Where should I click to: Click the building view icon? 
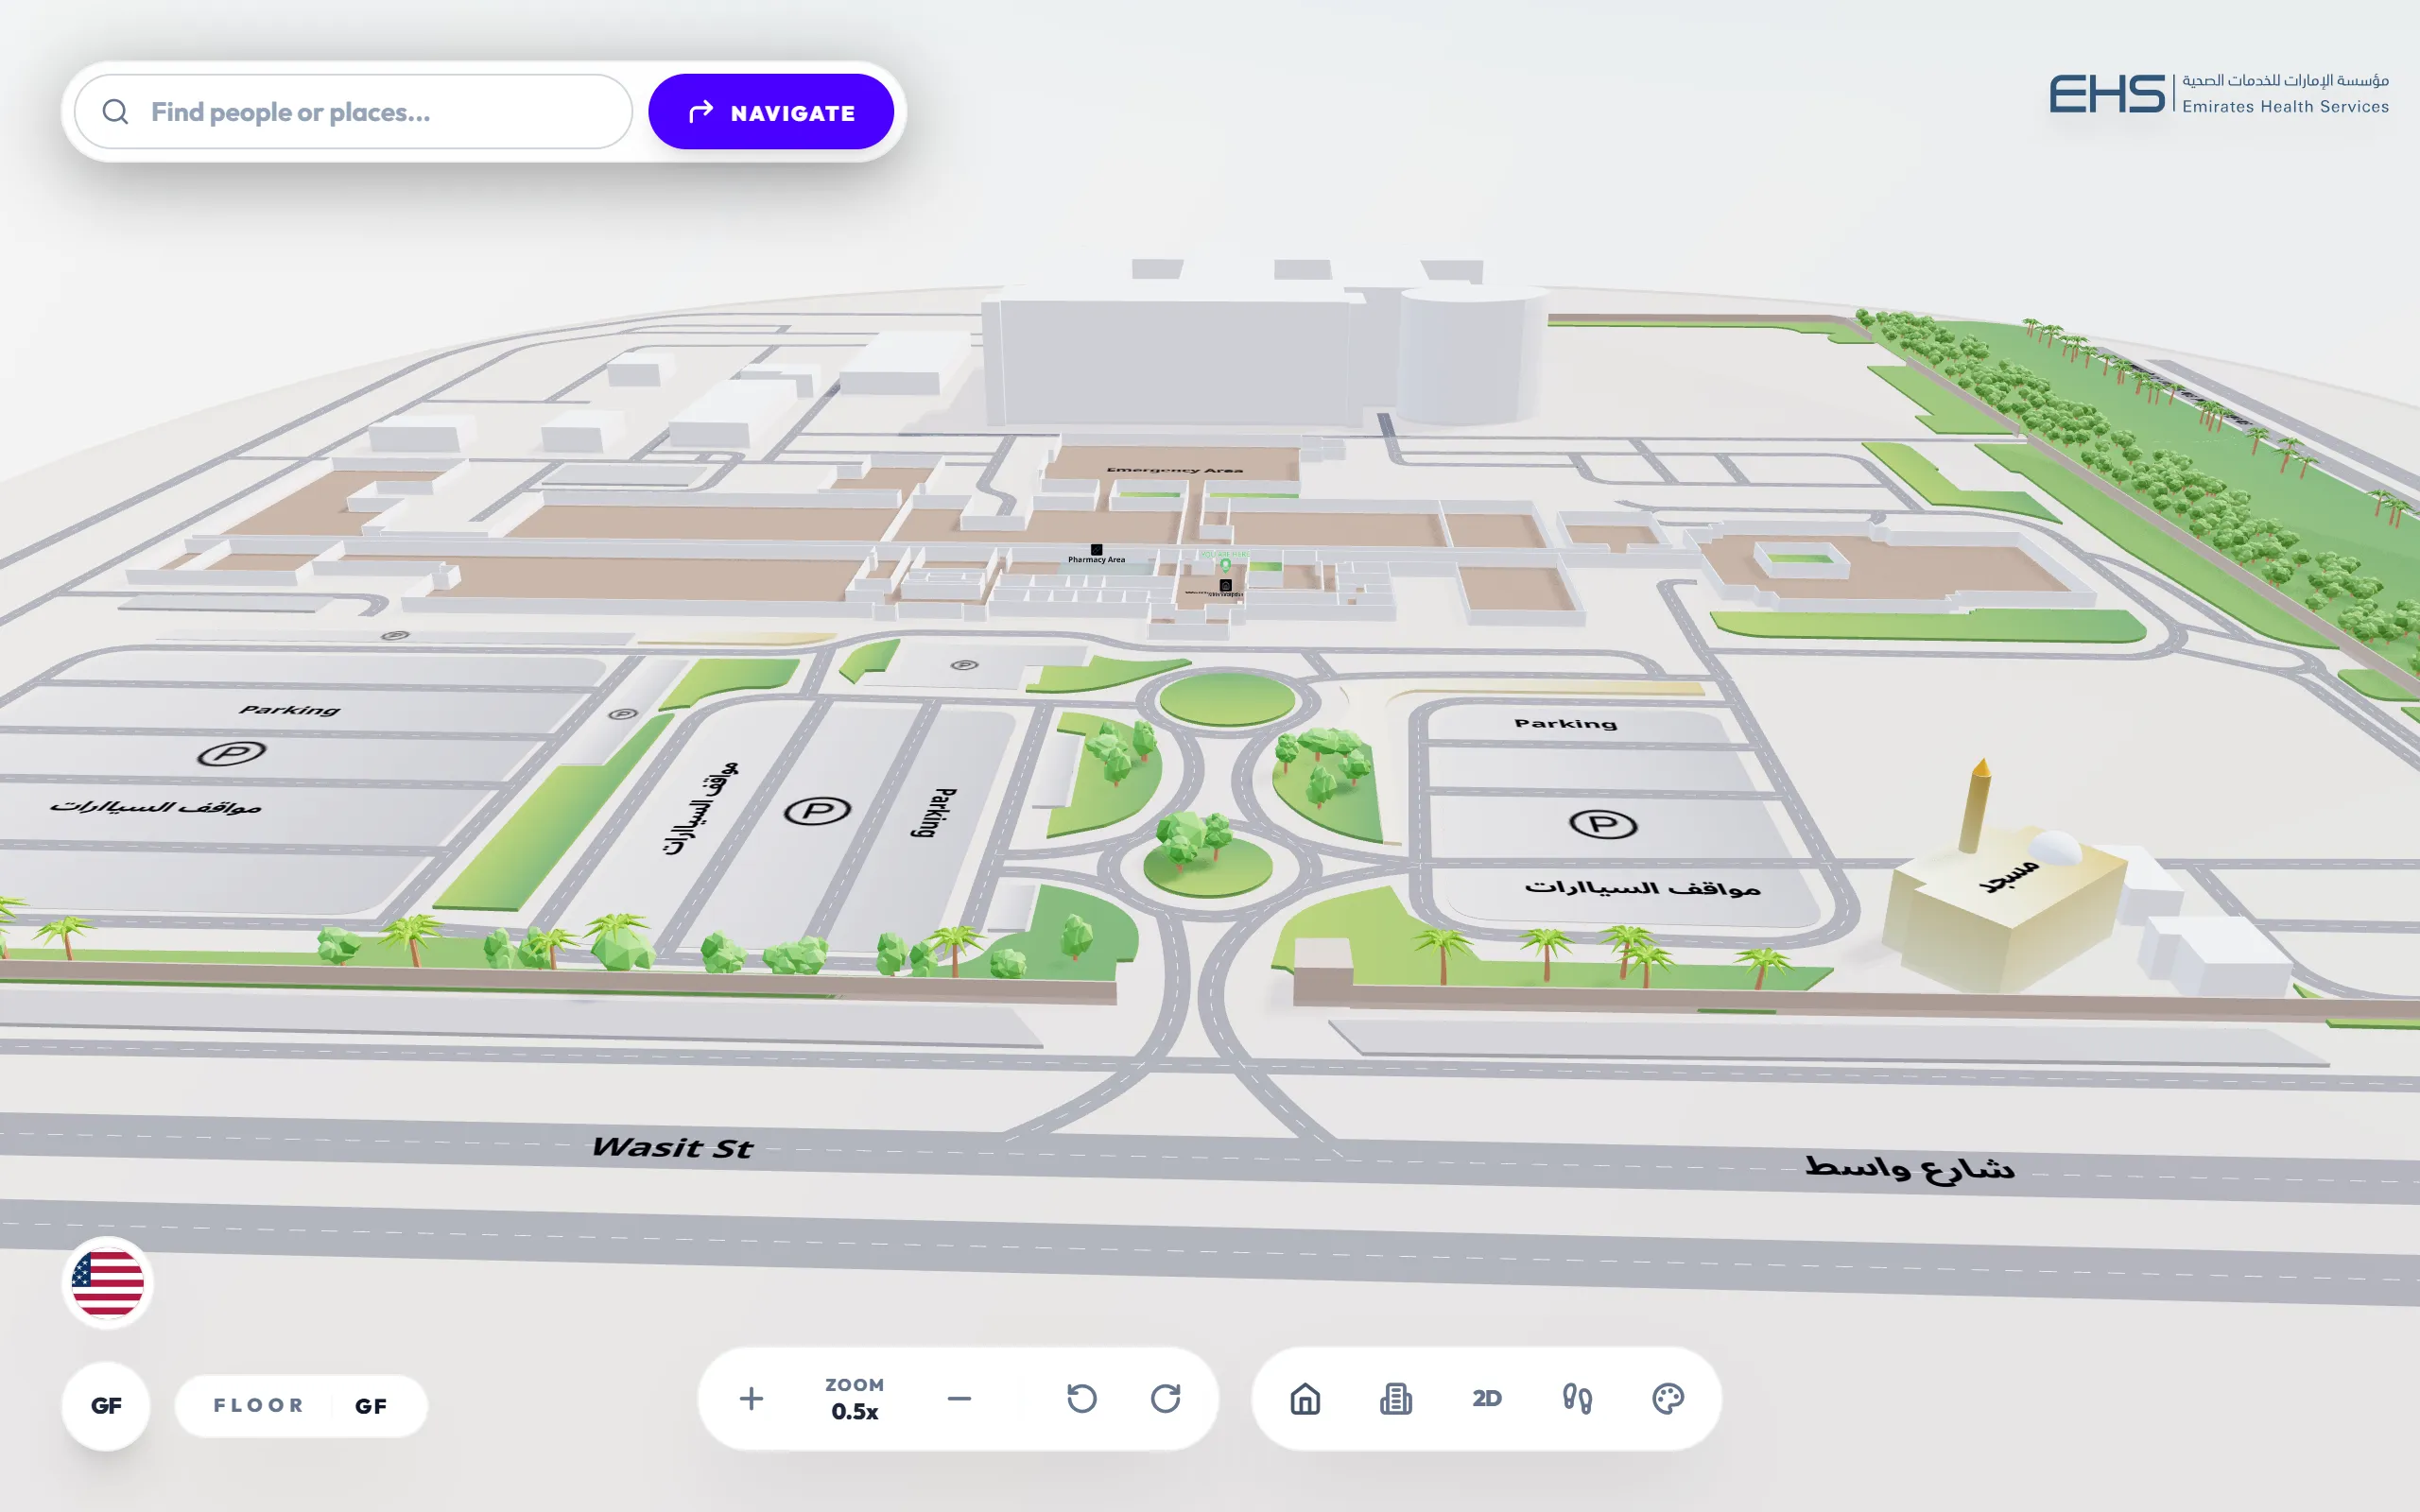(1396, 1398)
